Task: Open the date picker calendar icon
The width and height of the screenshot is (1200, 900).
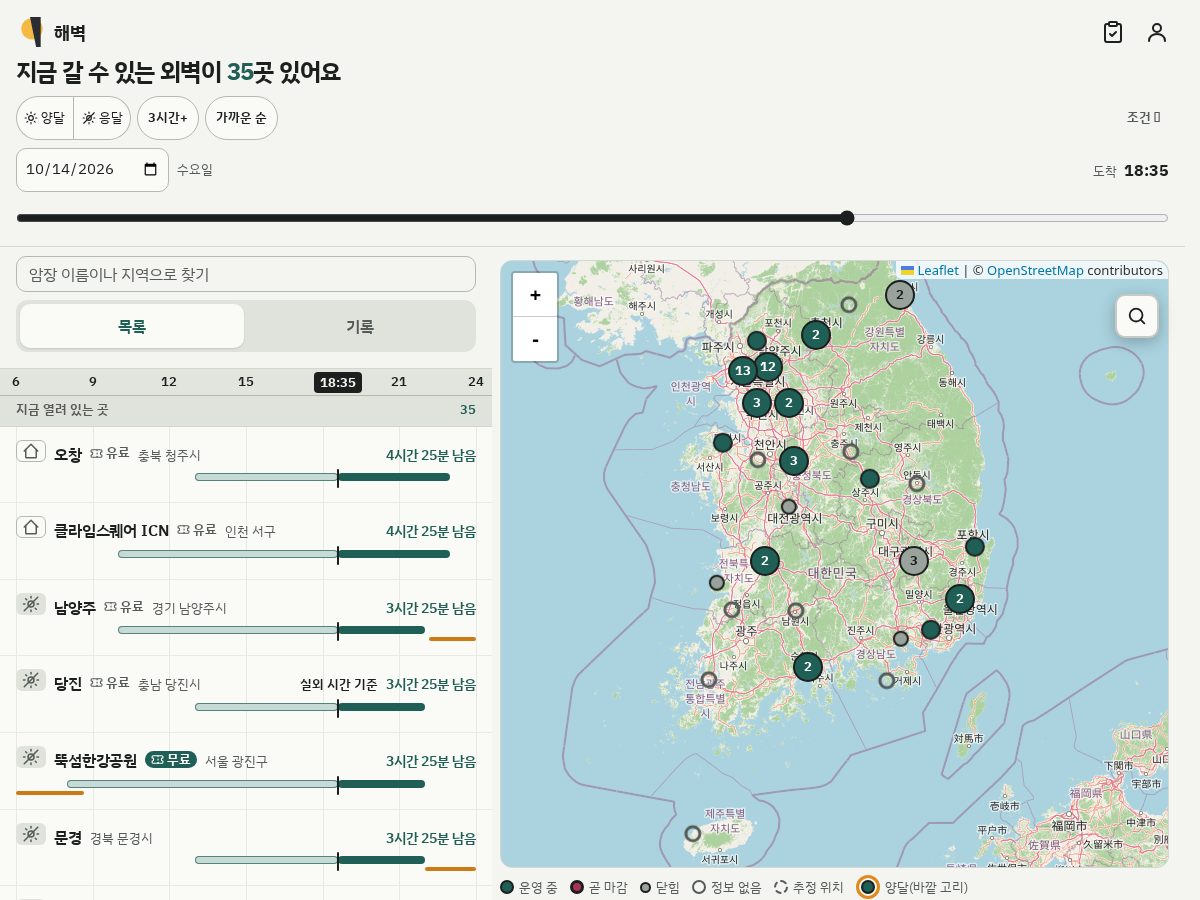Action: point(151,170)
